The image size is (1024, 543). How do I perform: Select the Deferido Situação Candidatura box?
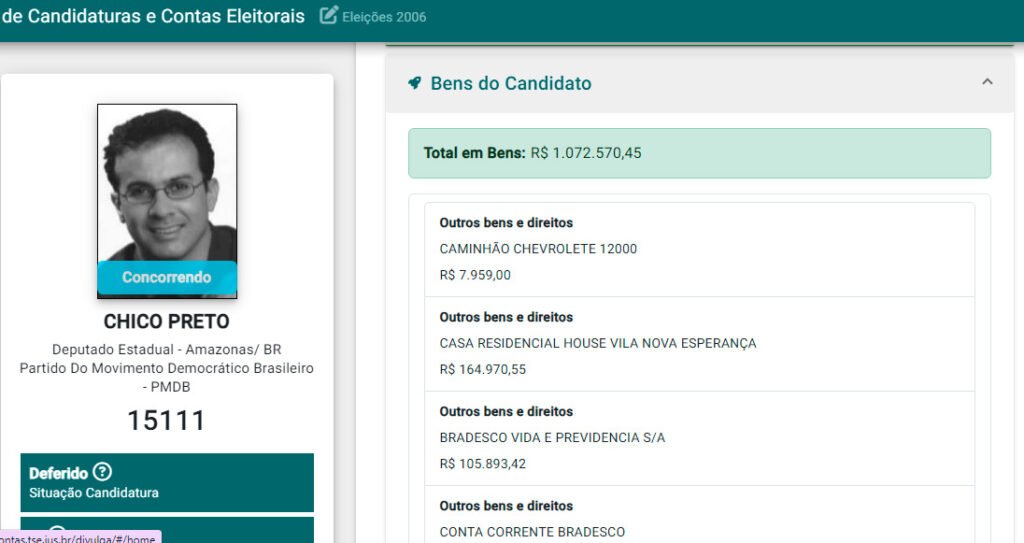pyautogui.click(x=167, y=482)
